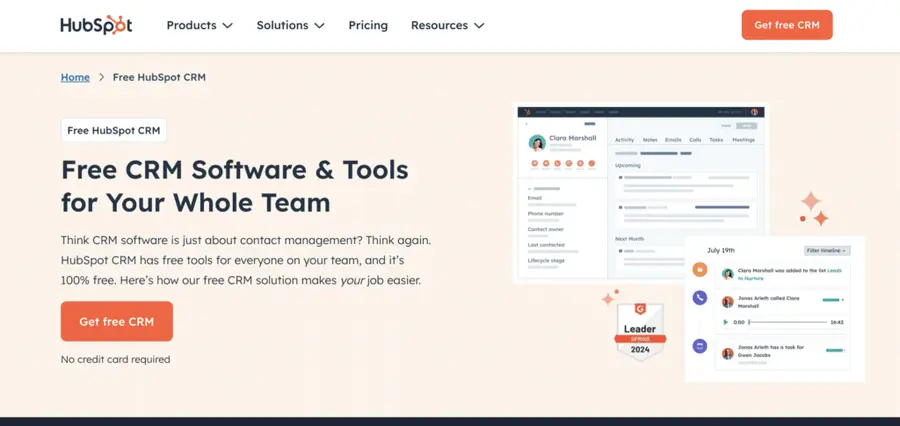The height and width of the screenshot is (426, 900).
Task: Click the No credit card required text
Action: 115,359
